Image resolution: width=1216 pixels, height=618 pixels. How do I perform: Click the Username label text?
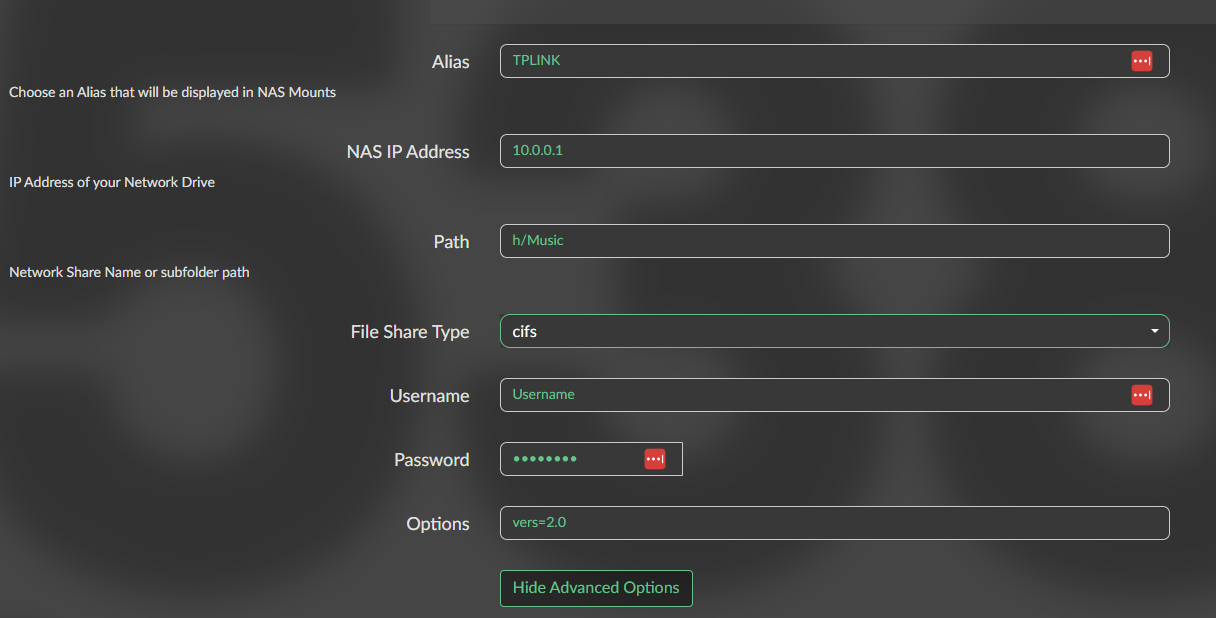click(429, 396)
